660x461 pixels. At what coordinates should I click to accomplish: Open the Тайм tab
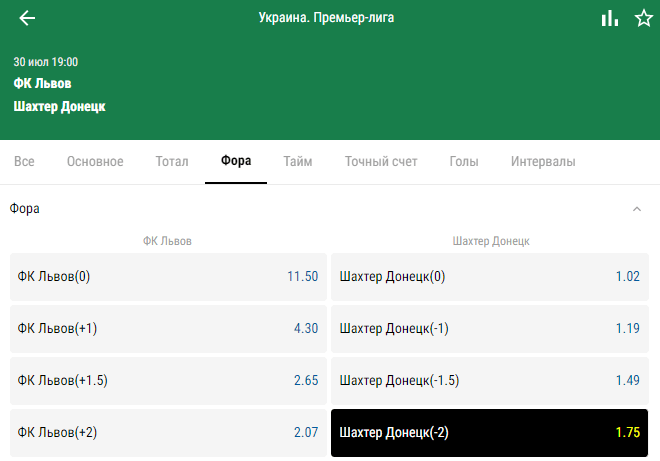pos(298,161)
